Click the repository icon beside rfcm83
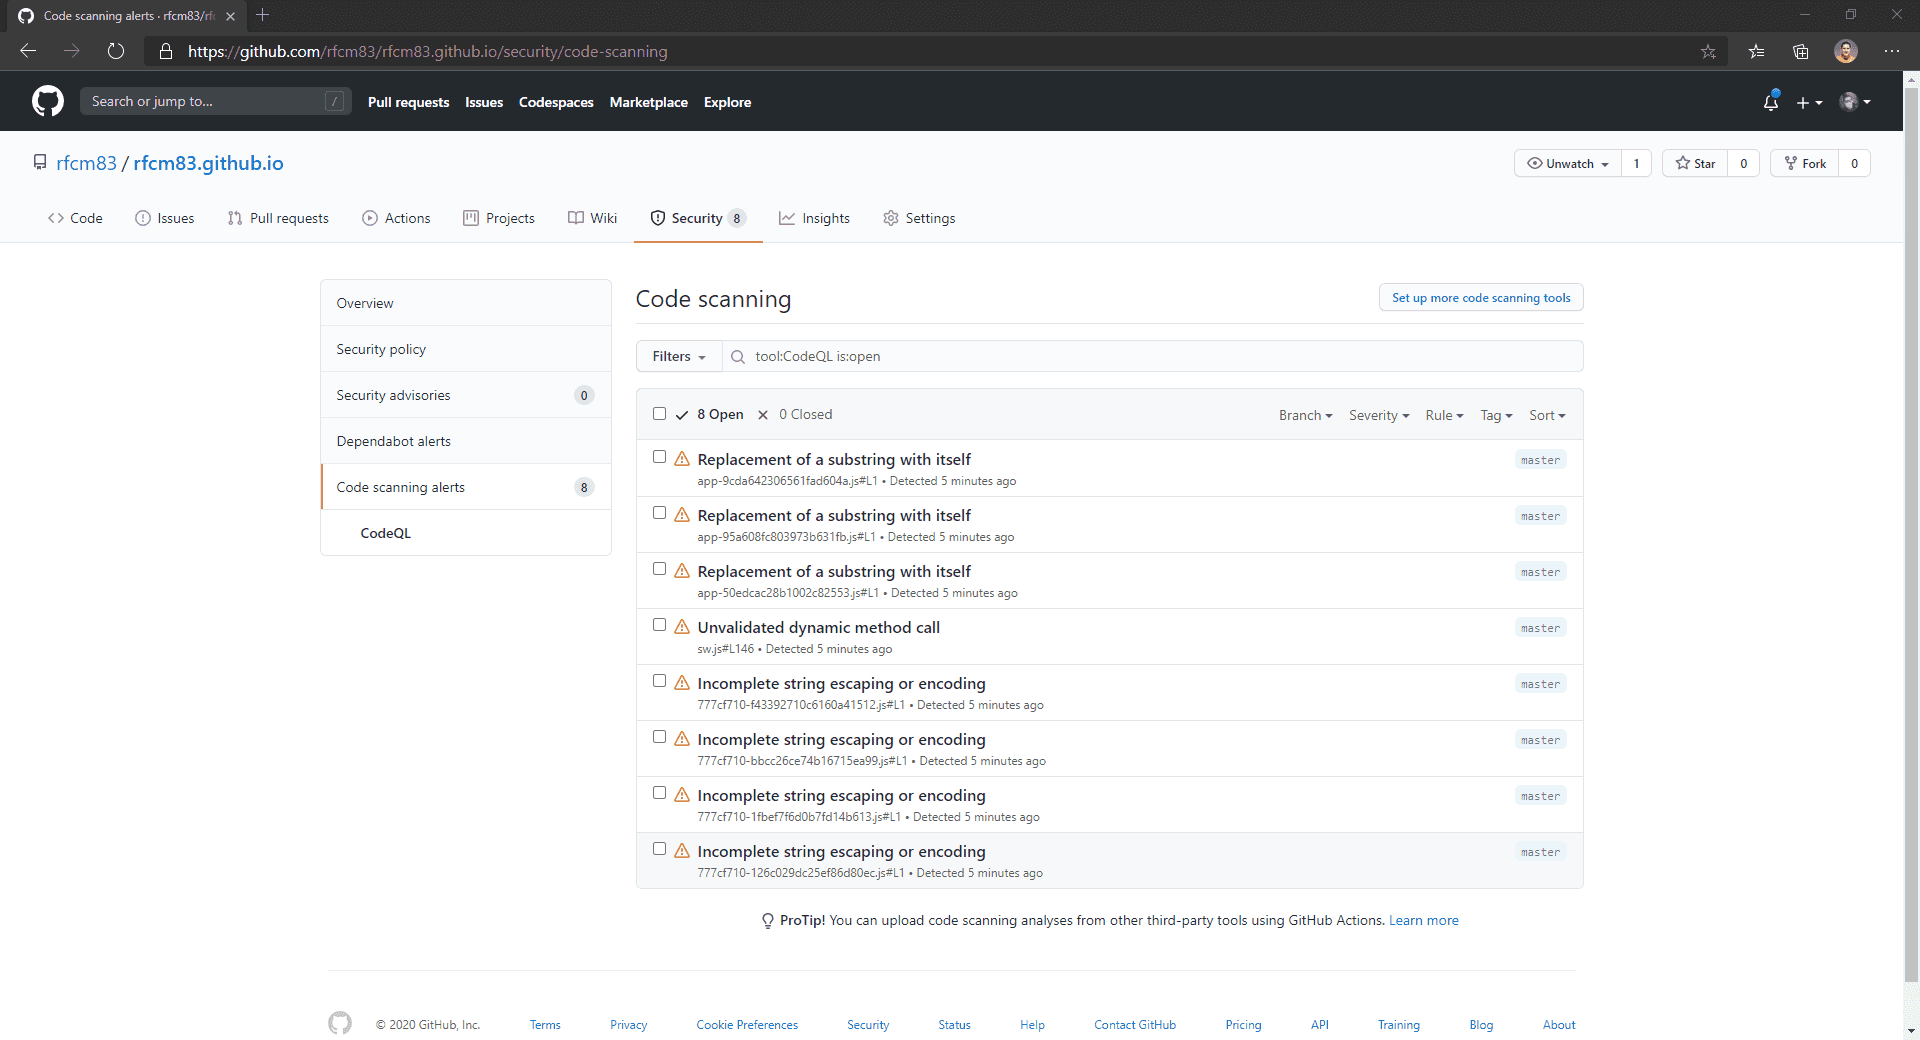The height and width of the screenshot is (1040, 1920). coord(40,162)
